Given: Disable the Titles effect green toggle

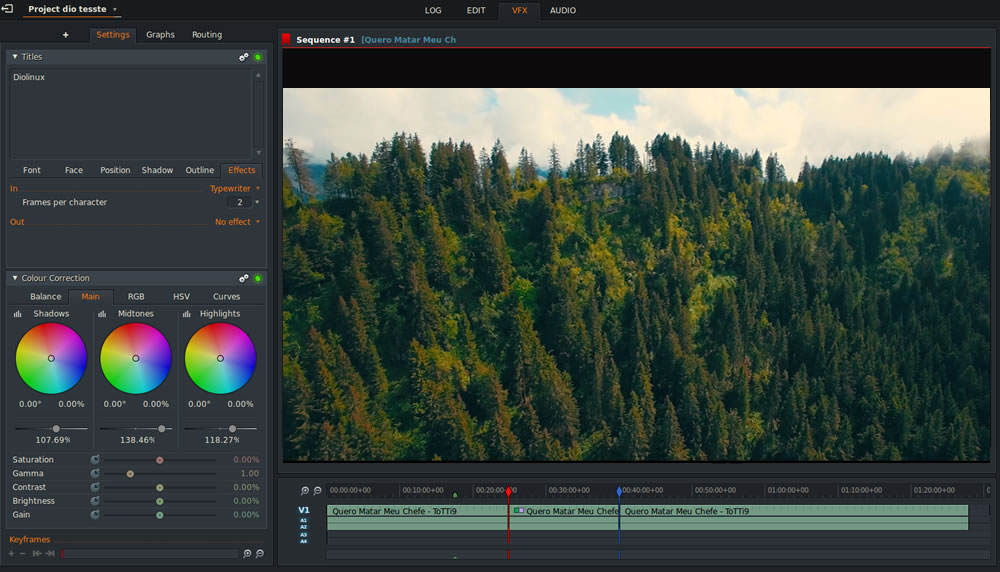Looking at the screenshot, I should [258, 57].
